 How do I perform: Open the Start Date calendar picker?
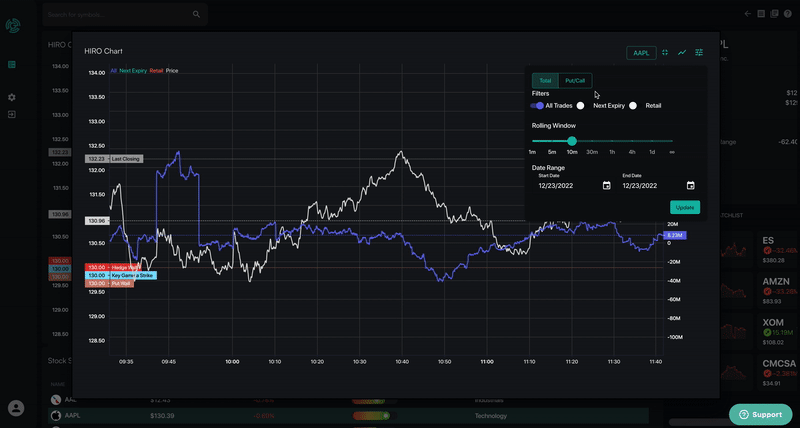[606, 186]
